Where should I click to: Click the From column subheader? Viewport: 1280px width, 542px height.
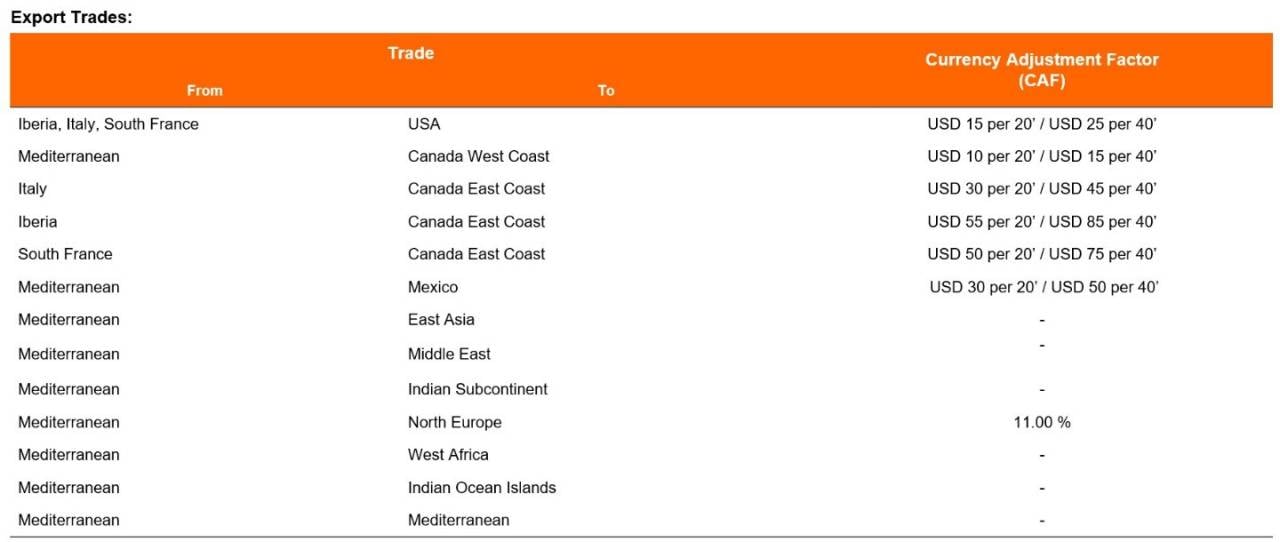205,90
